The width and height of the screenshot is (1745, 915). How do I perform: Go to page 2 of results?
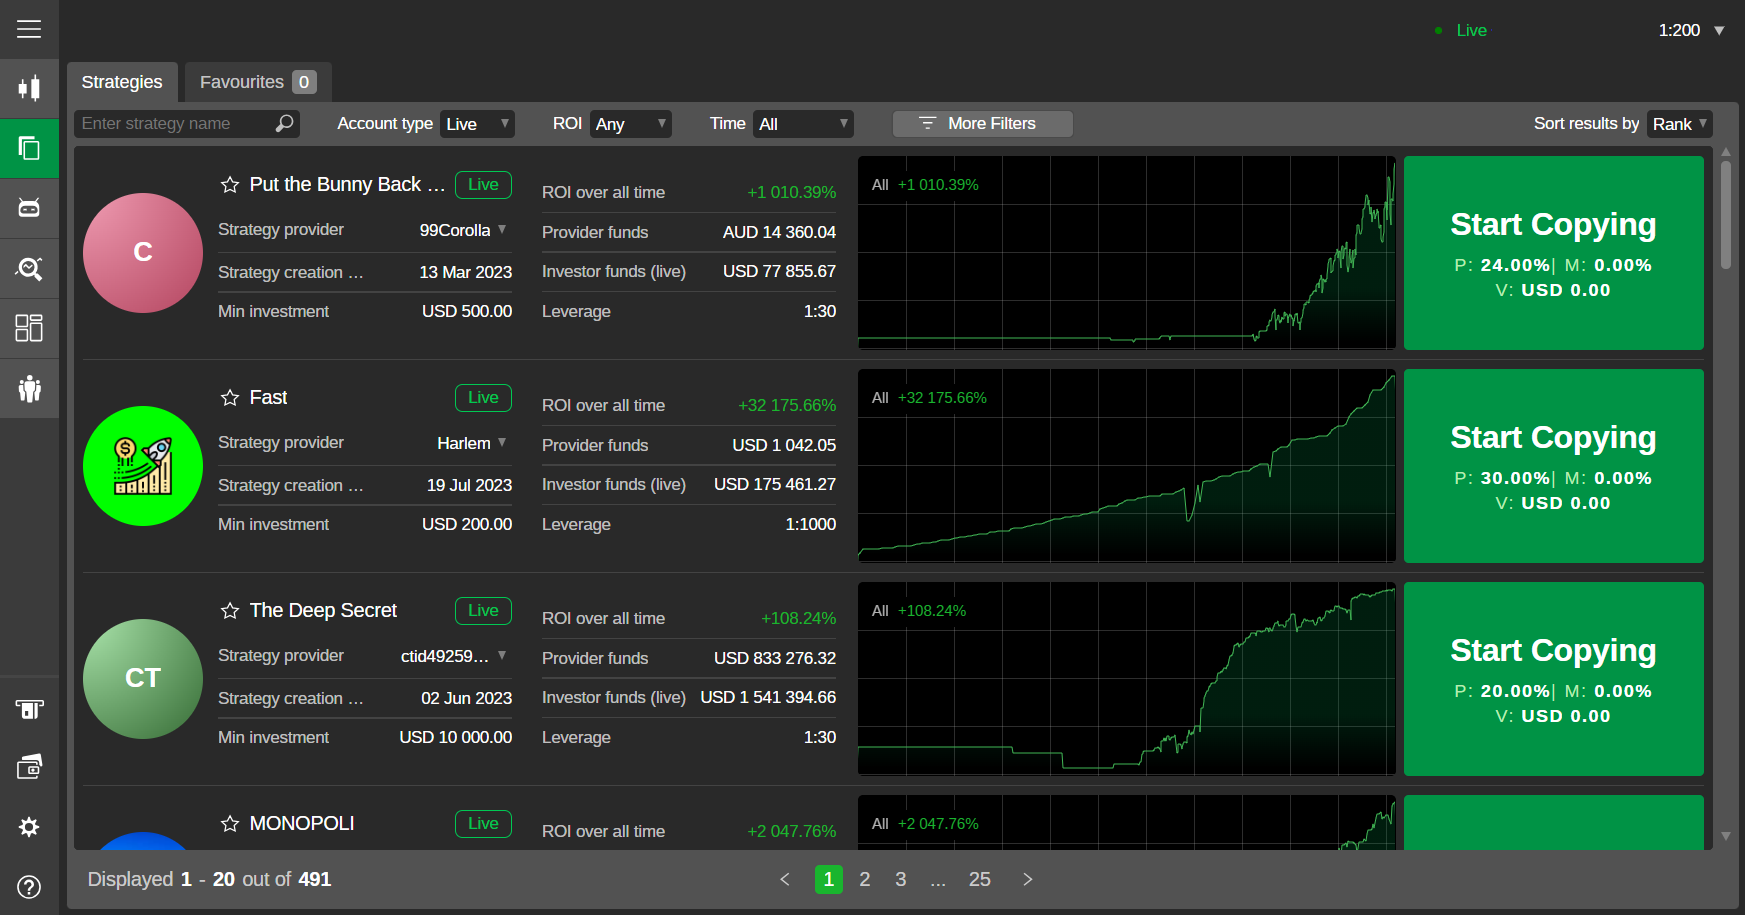(x=865, y=879)
